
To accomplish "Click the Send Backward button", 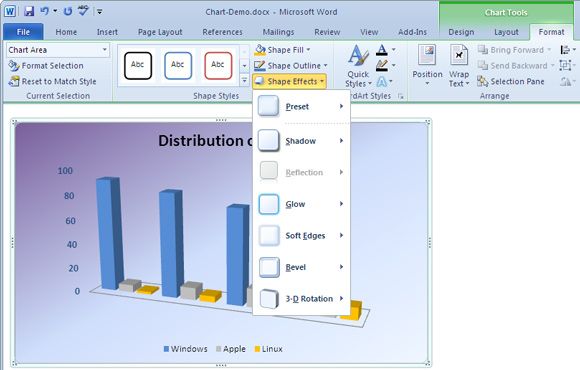I will (516, 65).
